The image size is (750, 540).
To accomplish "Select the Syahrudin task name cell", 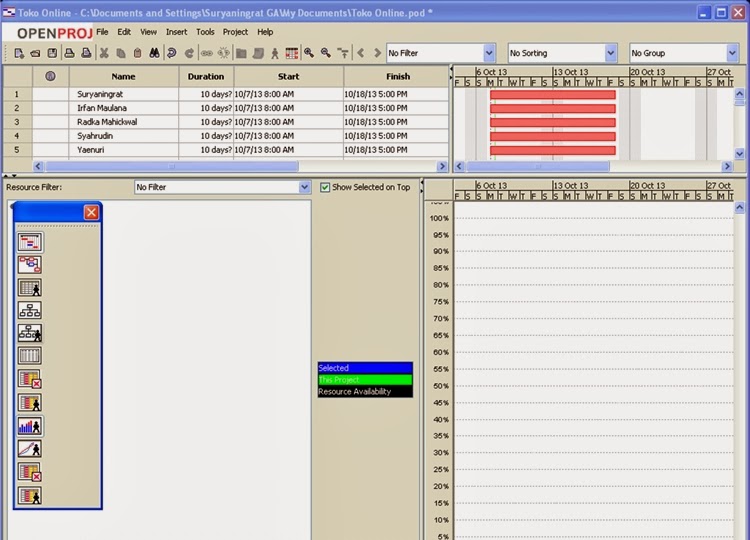I will [124, 136].
